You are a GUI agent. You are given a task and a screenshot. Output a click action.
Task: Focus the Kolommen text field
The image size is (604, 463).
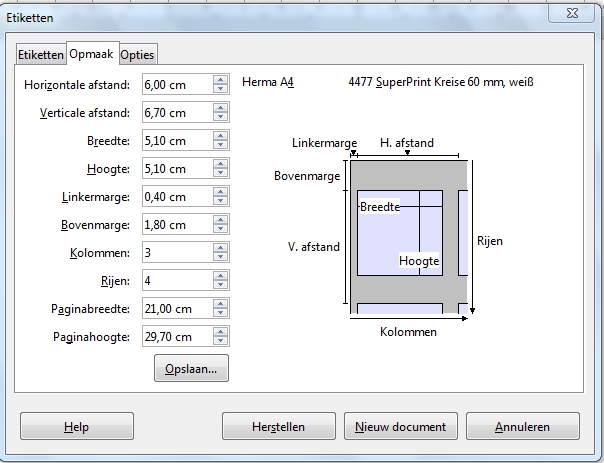tap(177, 253)
